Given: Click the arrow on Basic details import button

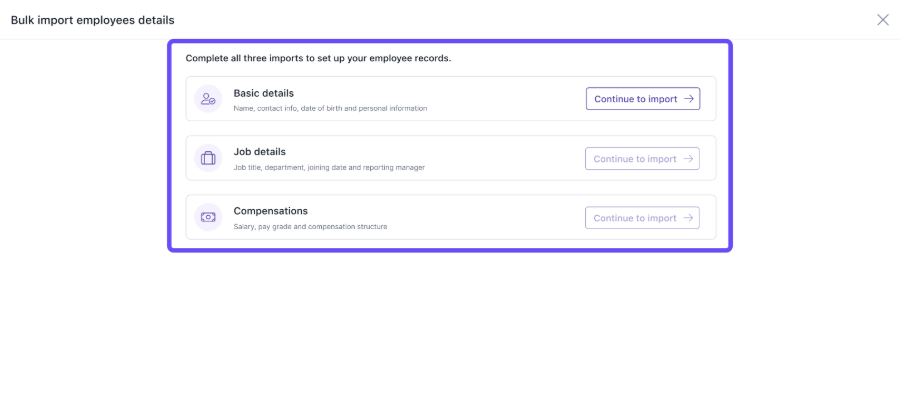Looking at the screenshot, I should click(688, 99).
